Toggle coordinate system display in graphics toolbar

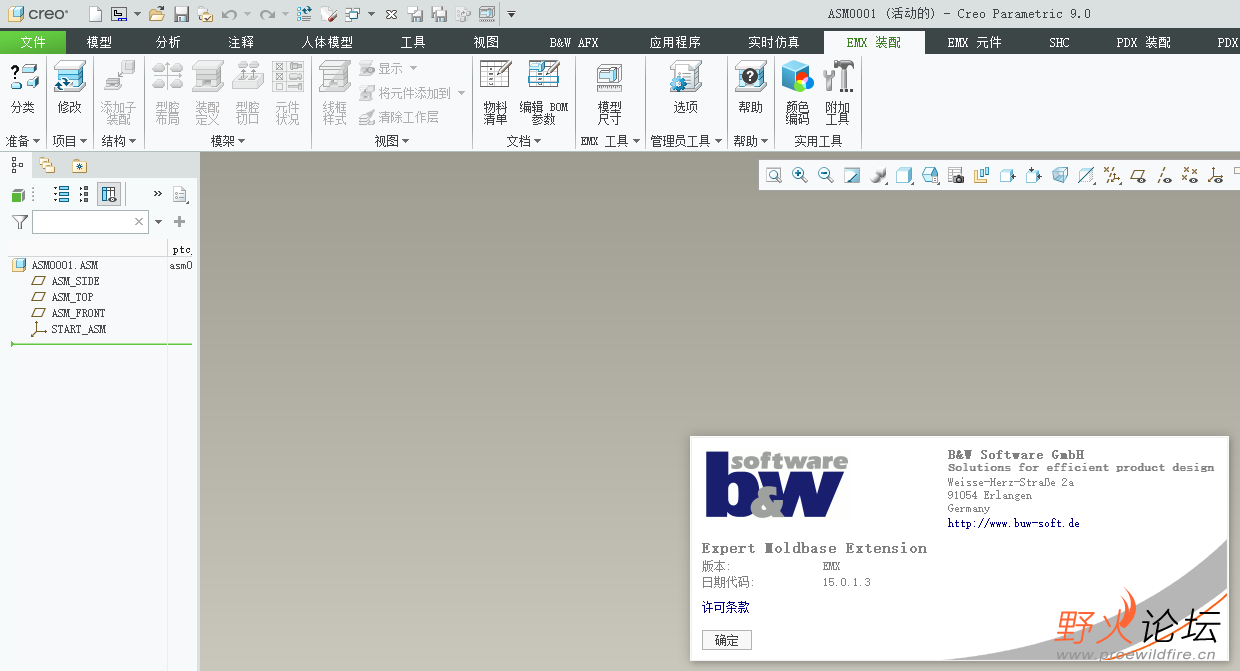click(1216, 176)
